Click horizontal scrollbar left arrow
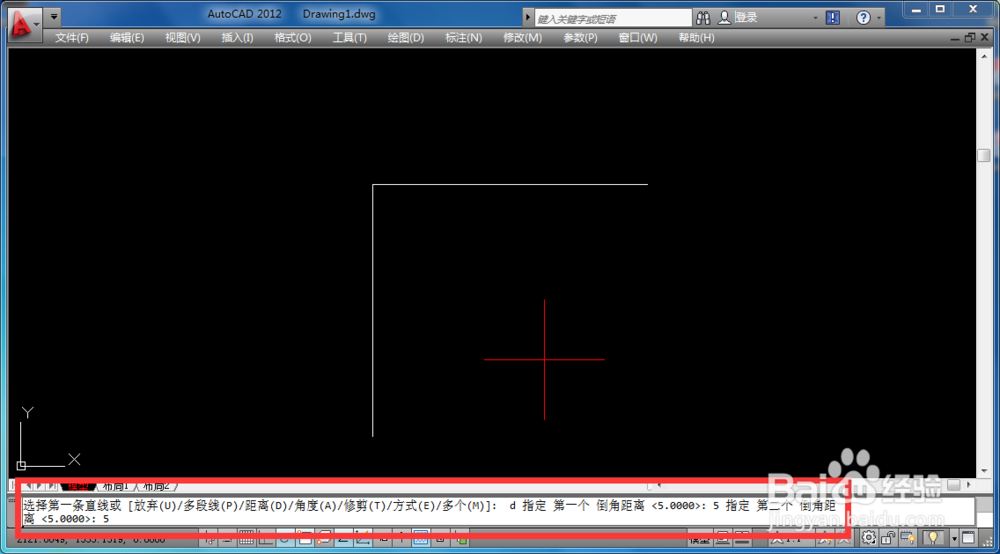This screenshot has height=554, width=1000. click(659, 486)
